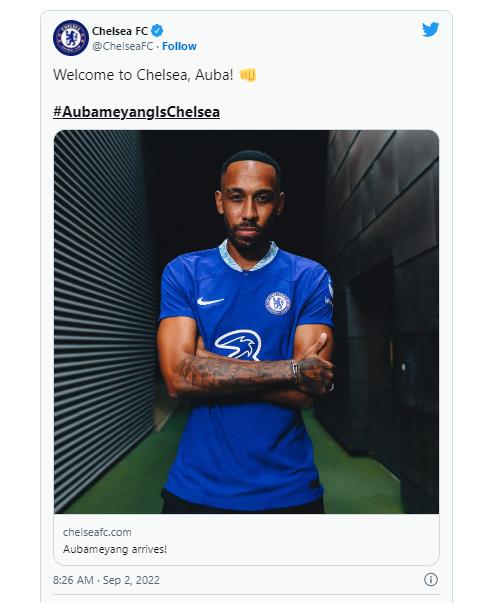Open the #AubameyangIsChelsea hashtag
The height and width of the screenshot is (603, 490).
[x=137, y=112]
